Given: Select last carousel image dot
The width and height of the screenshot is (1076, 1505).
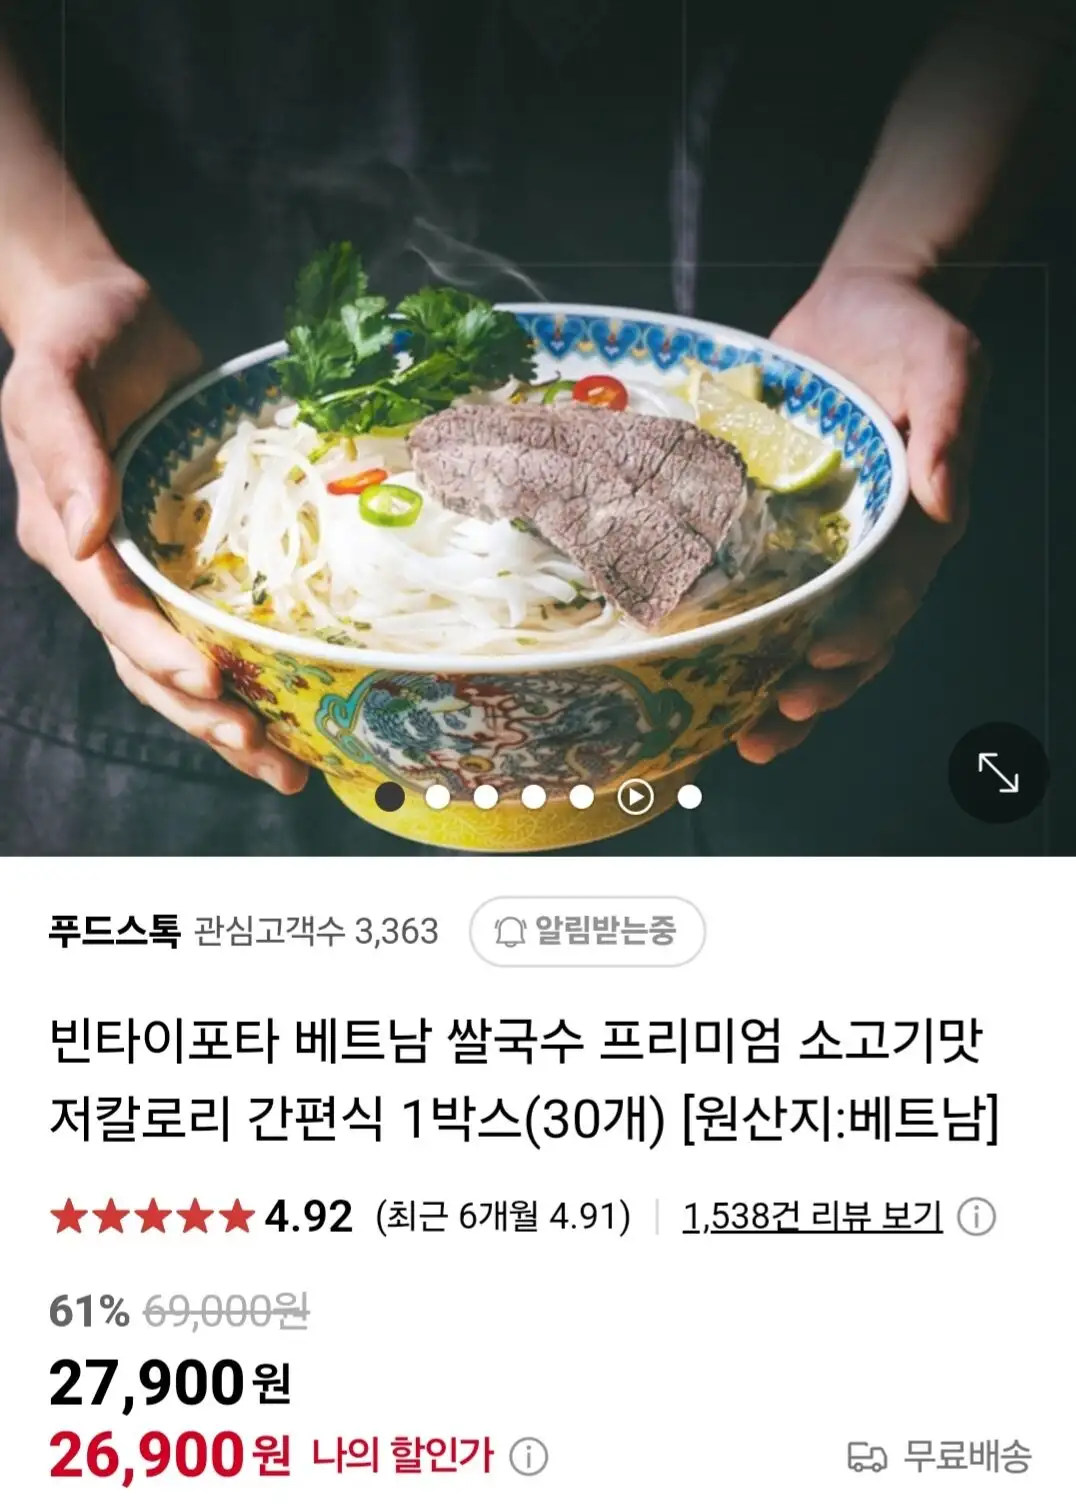Looking at the screenshot, I should (x=690, y=797).
